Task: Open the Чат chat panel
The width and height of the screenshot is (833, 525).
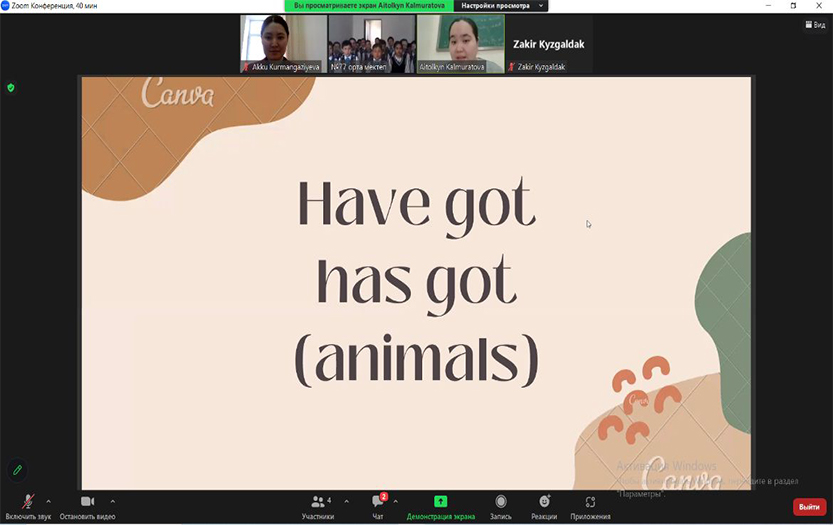Action: tap(378, 502)
